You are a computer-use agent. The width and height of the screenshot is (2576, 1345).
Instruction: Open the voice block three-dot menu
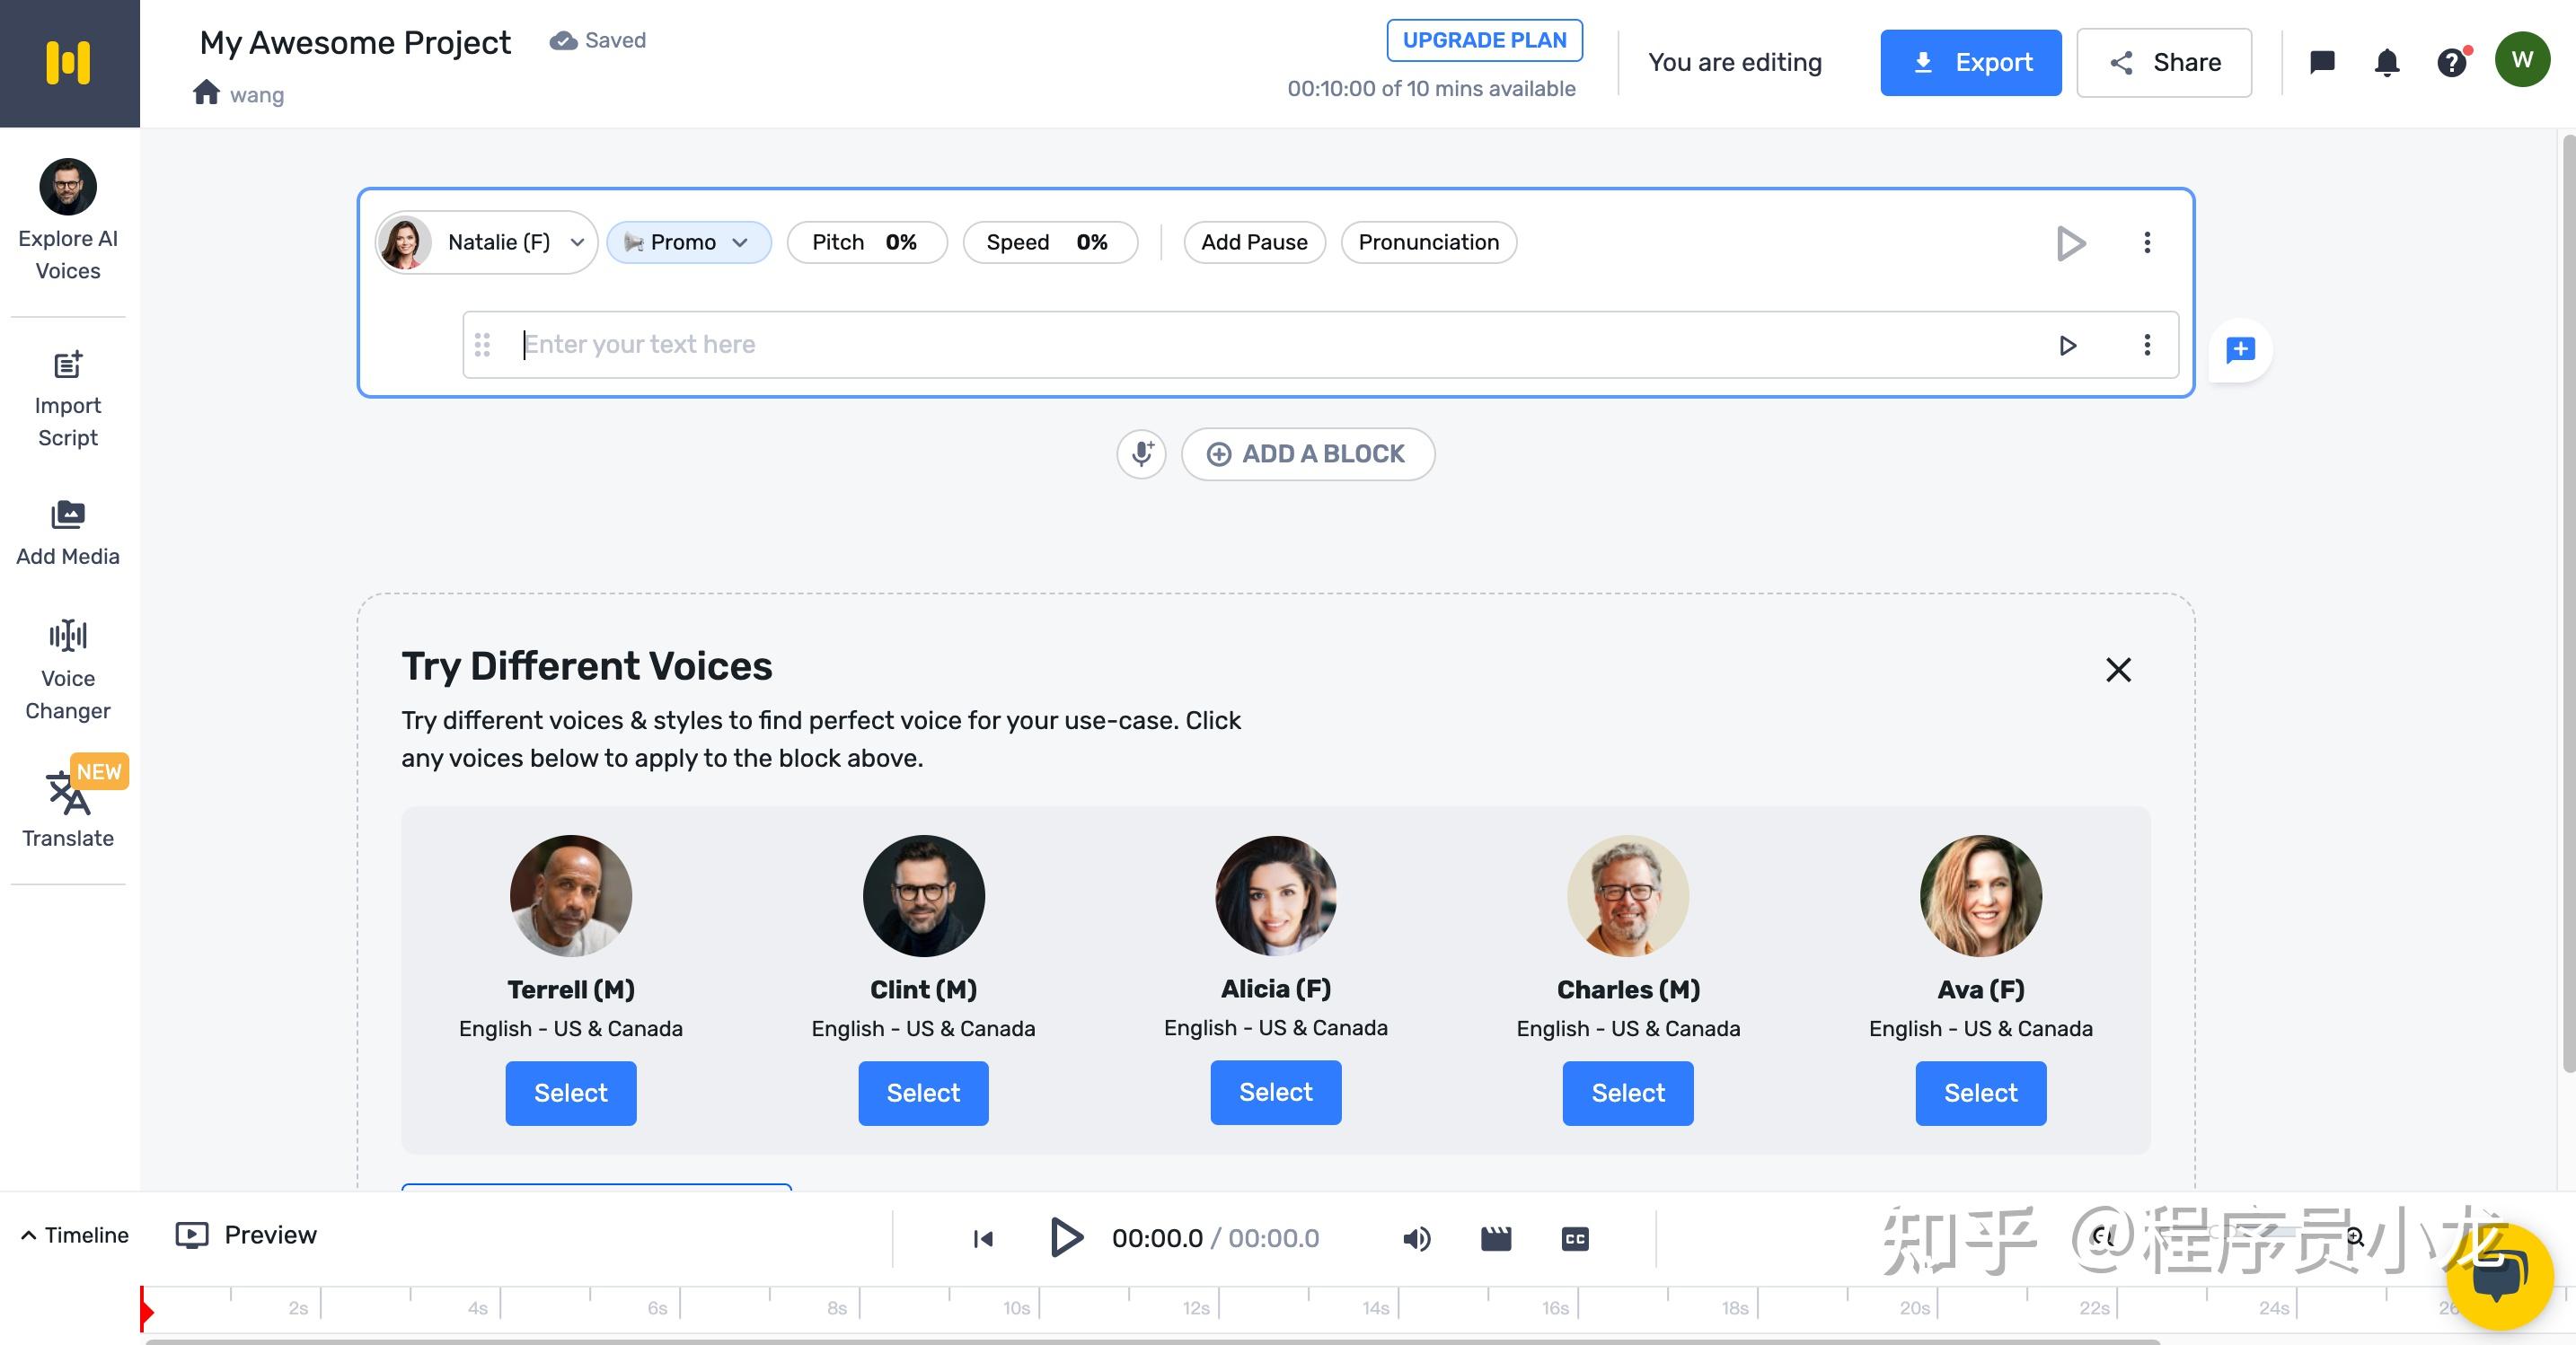pos(2146,242)
